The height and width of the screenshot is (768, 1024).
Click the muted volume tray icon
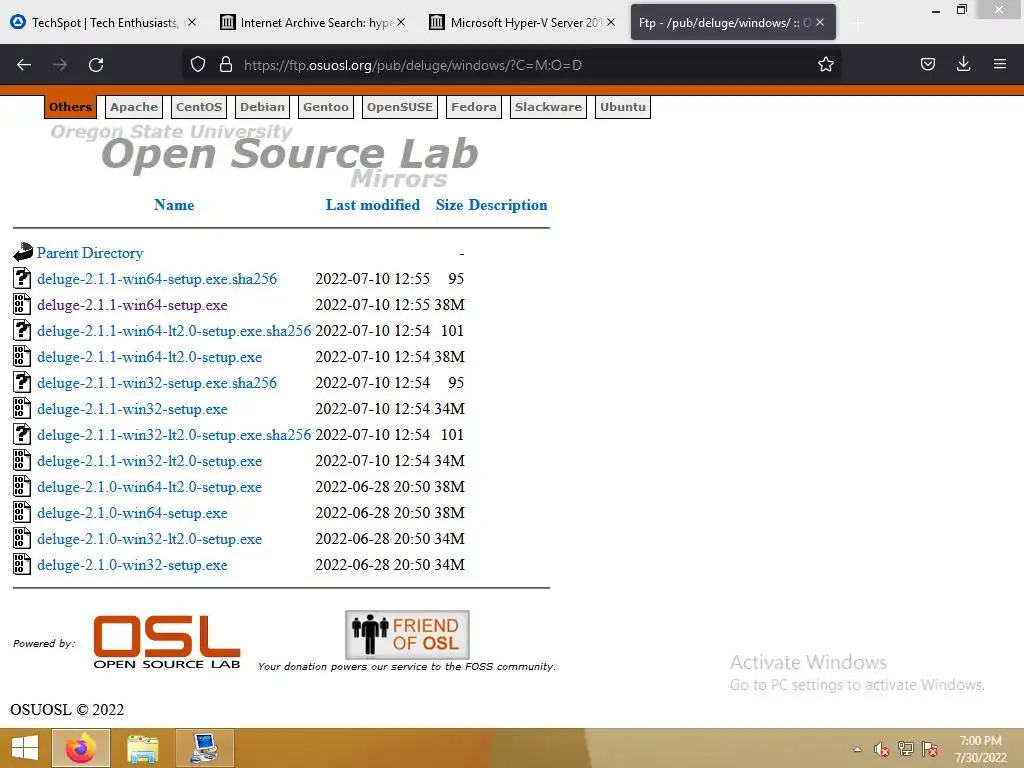[x=882, y=749]
